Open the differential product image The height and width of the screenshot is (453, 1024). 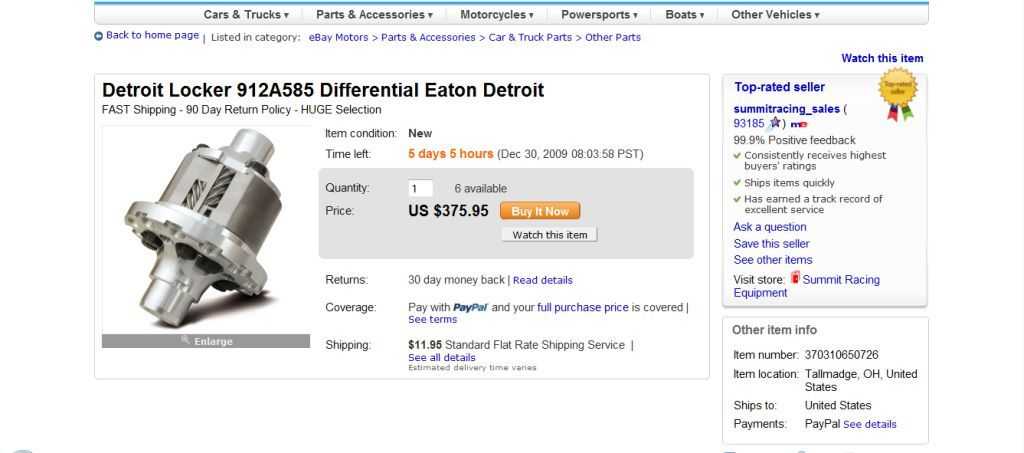point(206,228)
